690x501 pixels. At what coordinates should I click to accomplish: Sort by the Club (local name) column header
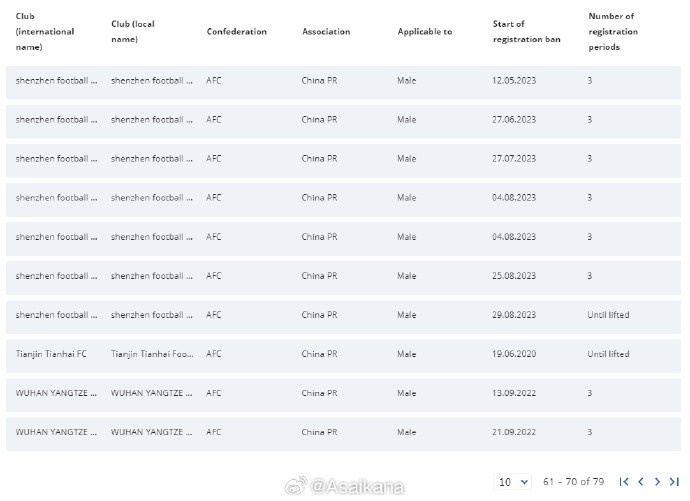133,32
